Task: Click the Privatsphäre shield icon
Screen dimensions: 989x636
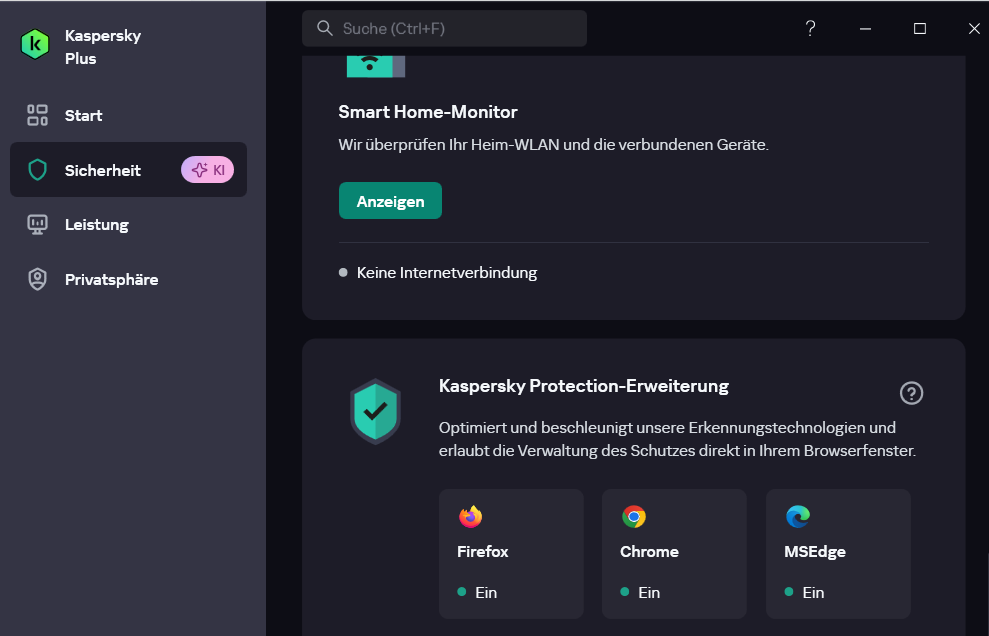Action: 37,279
